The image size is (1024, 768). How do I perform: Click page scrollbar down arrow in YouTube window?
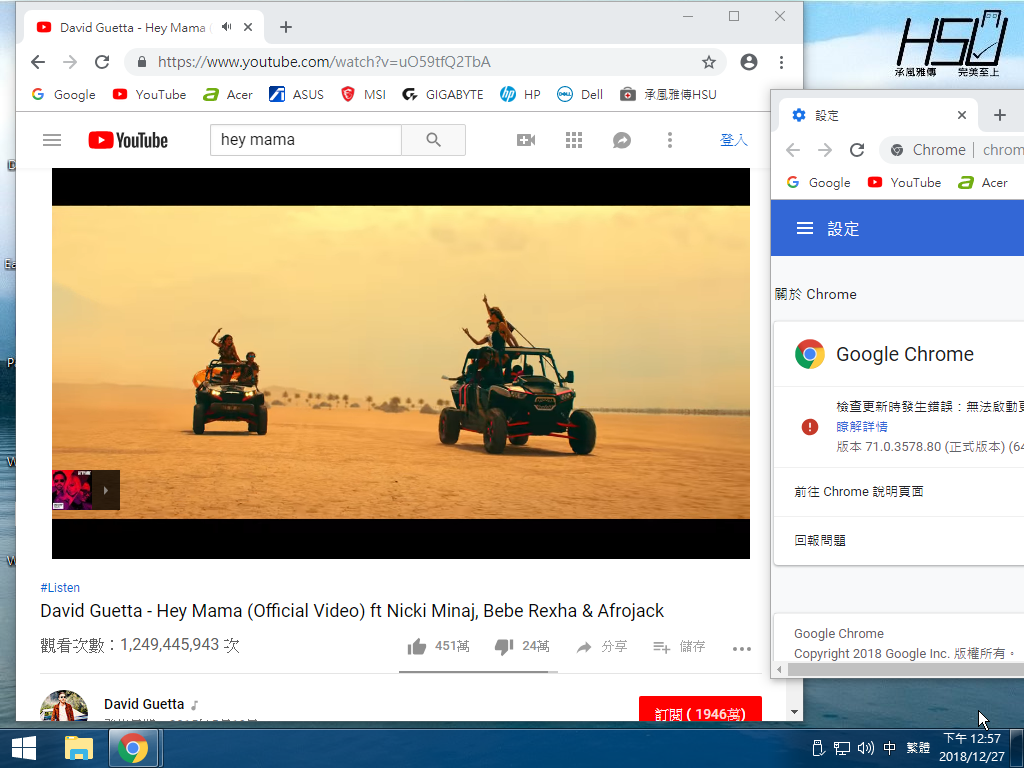(x=794, y=712)
